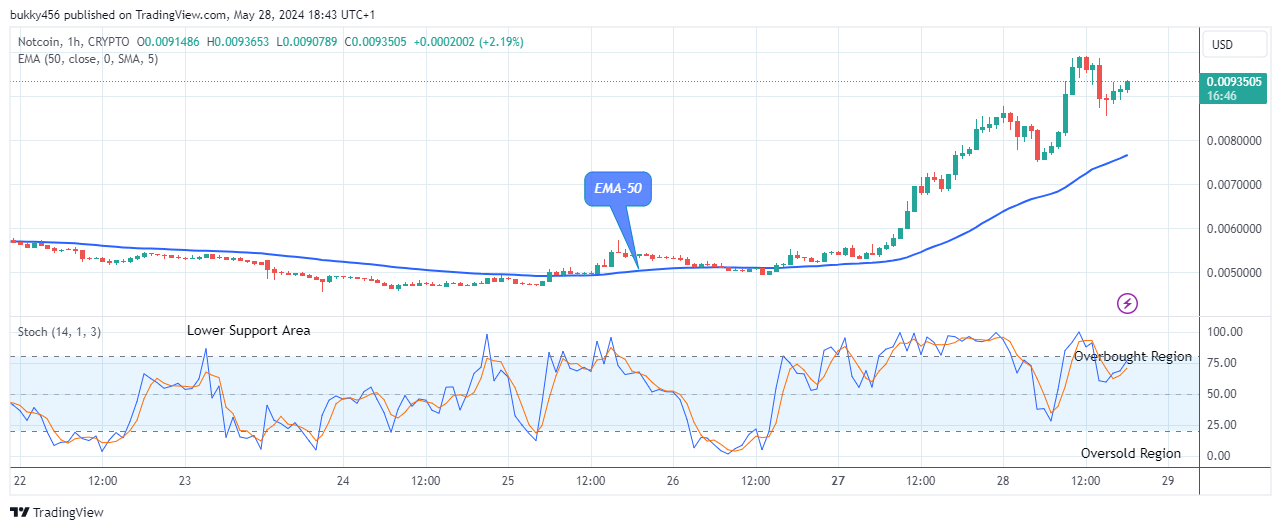Click the 0.0080000 price axis label
The height and width of the screenshot is (530, 1281).
1234,141
